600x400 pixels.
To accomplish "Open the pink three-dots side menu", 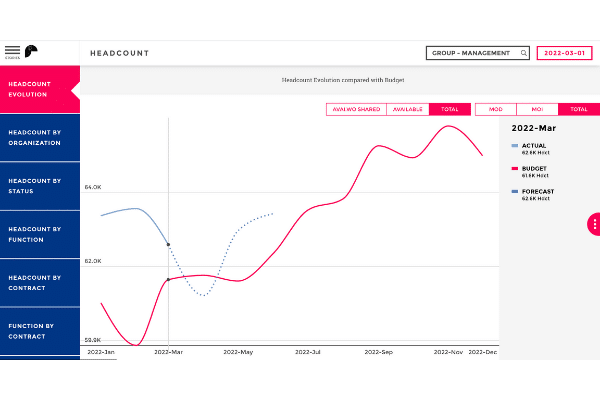I will [x=594, y=224].
